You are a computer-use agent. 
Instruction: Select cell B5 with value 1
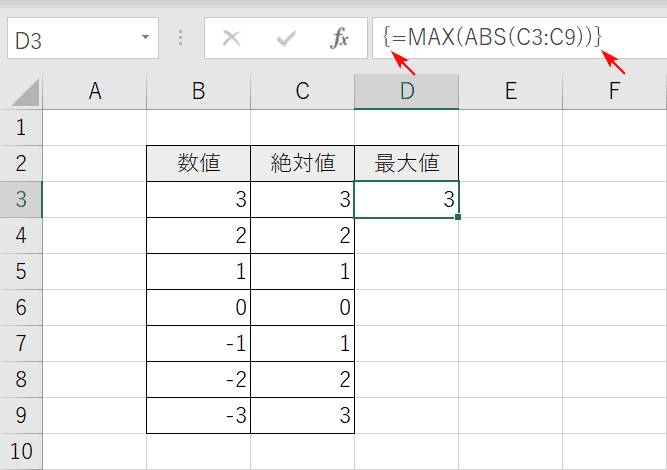click(x=198, y=271)
